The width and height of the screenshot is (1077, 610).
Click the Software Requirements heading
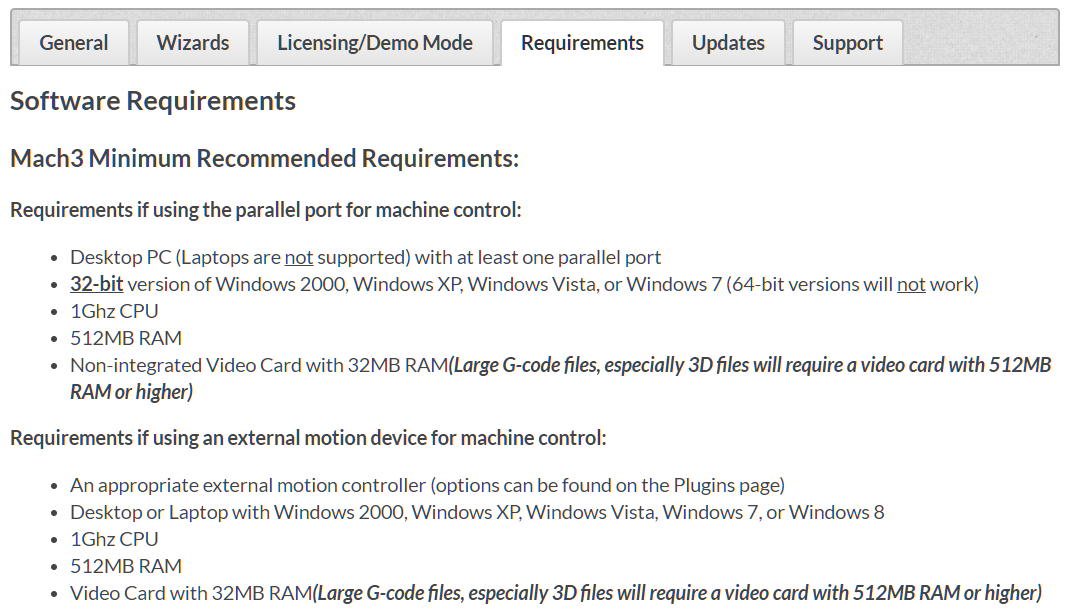tap(153, 101)
